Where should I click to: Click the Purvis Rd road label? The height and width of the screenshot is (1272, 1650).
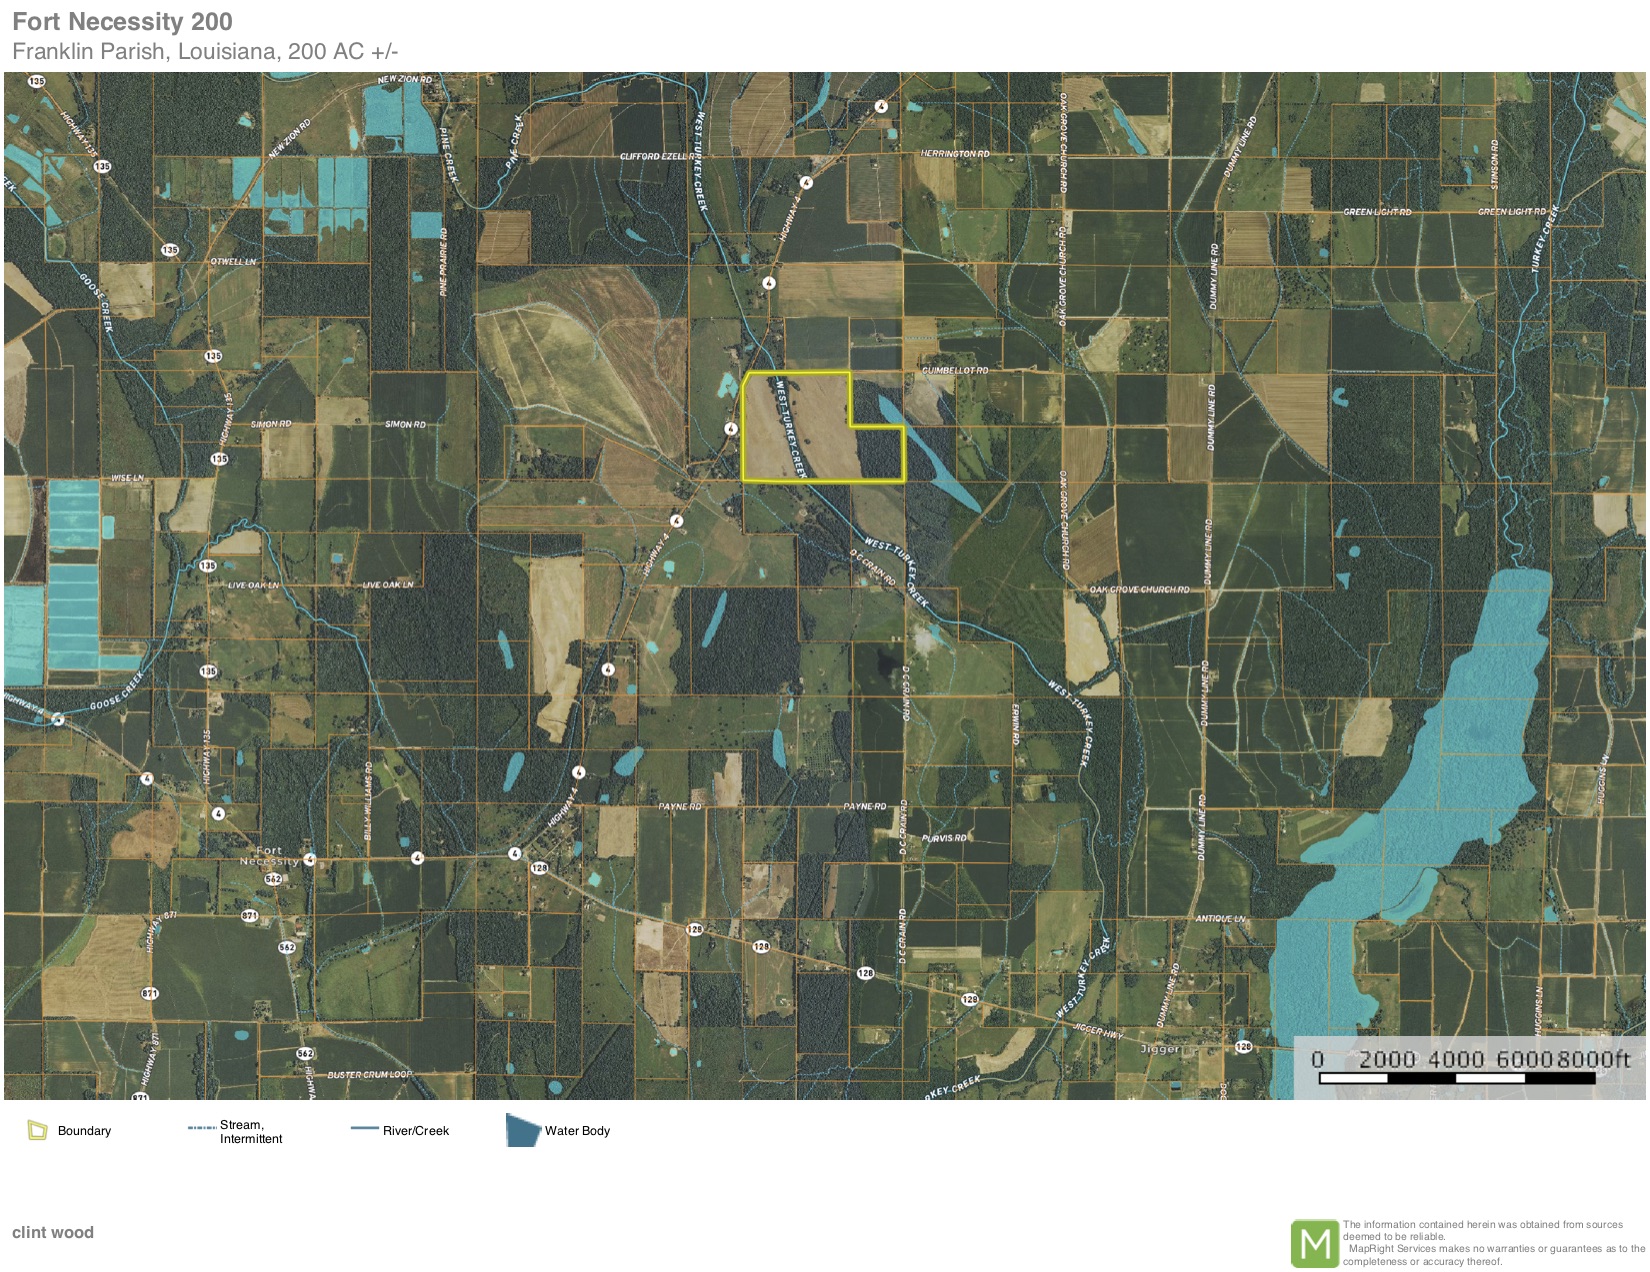tap(944, 838)
